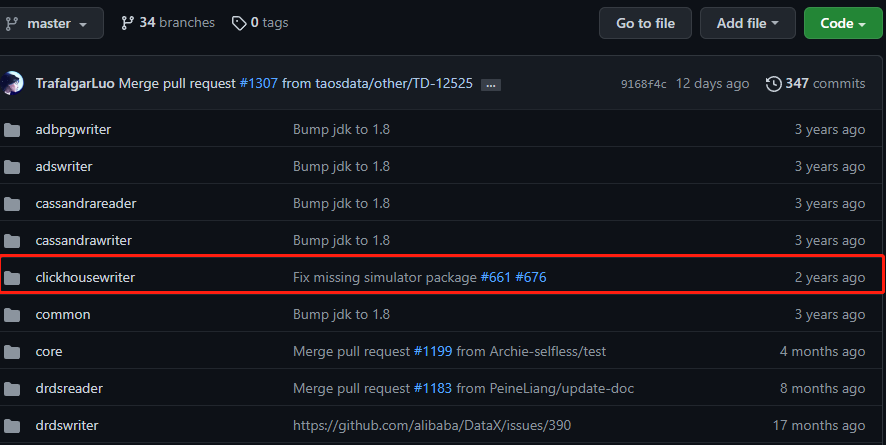Open issue #661 link
This screenshot has height=445, width=886.
tap(495, 278)
